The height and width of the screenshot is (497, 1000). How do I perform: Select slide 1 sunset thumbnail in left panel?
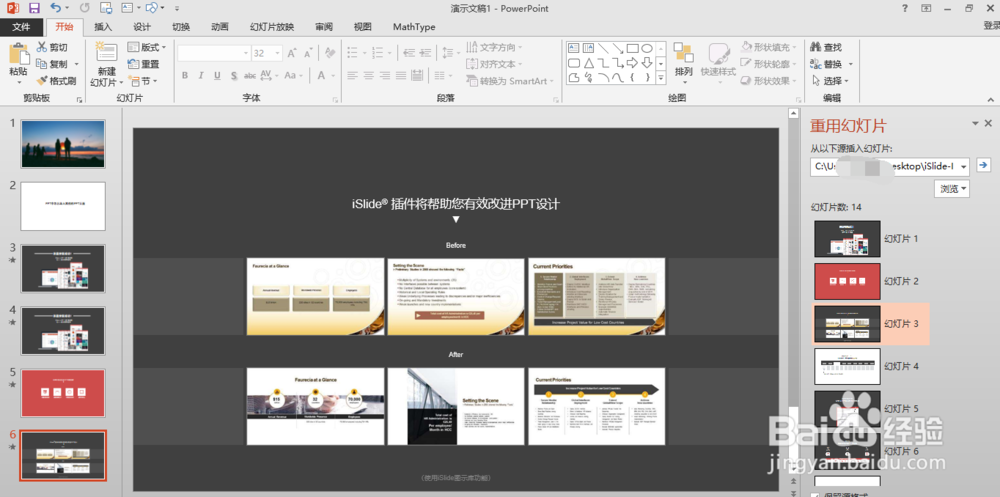(x=63, y=144)
